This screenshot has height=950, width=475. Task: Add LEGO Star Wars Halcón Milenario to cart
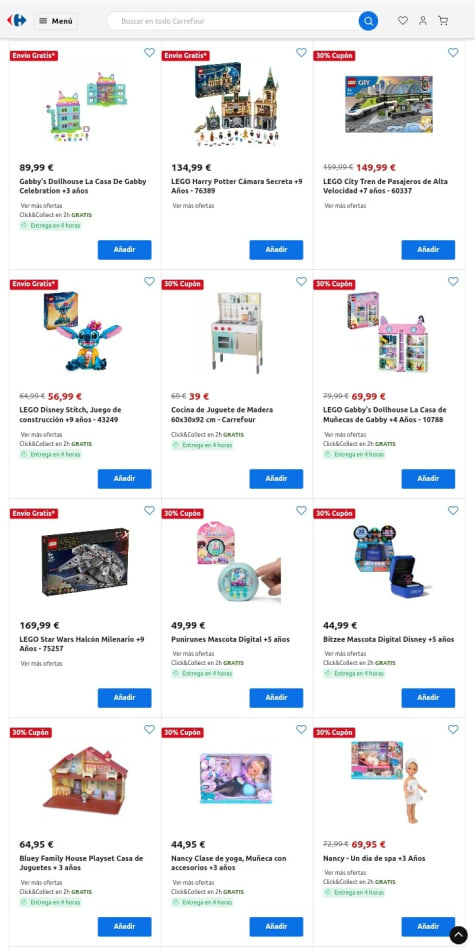(125, 698)
